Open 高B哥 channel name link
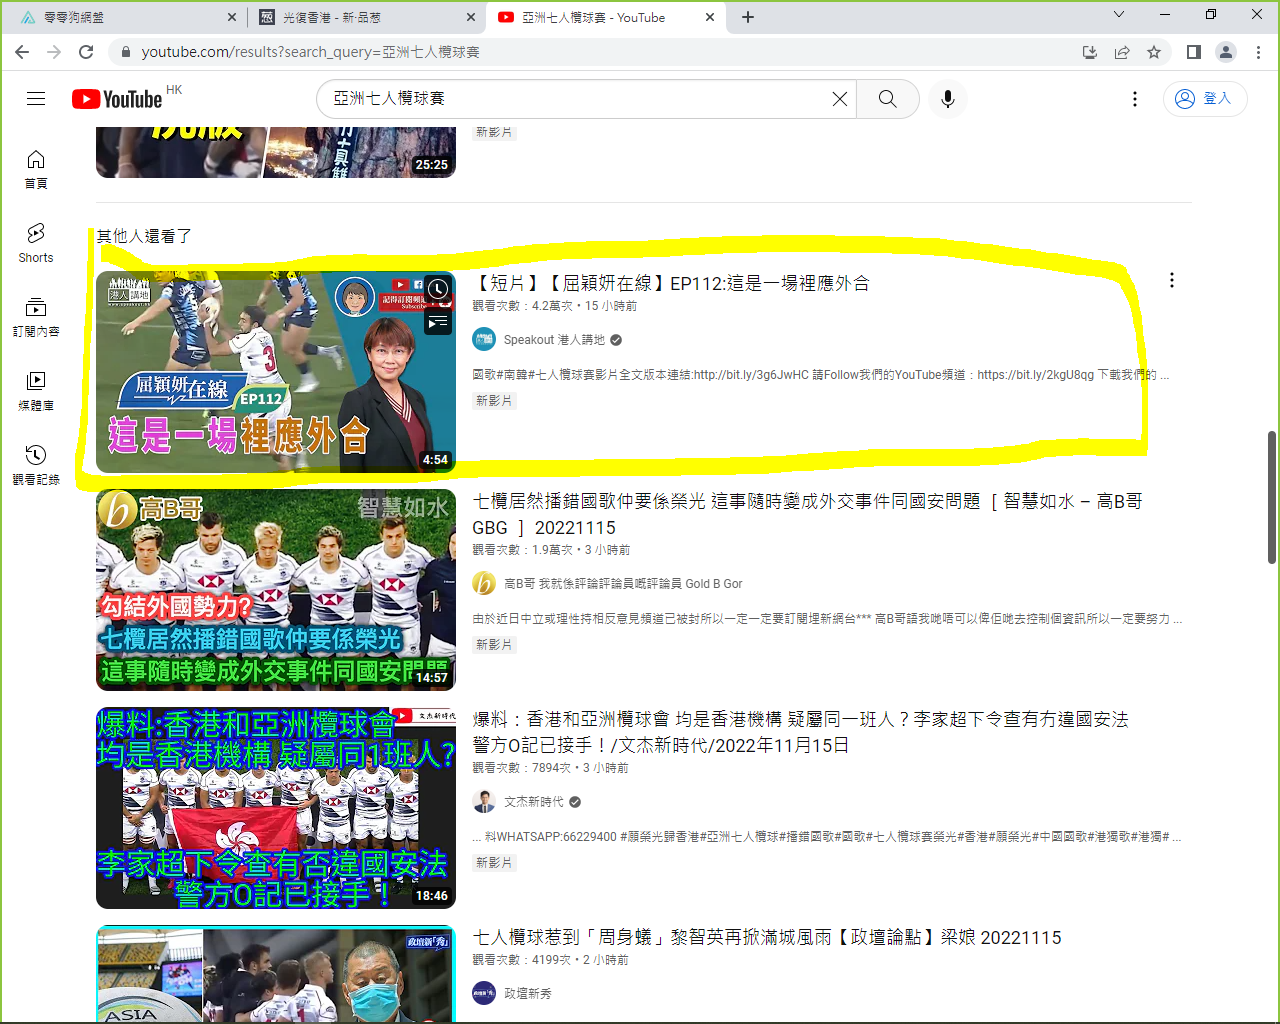The width and height of the screenshot is (1280, 1024). coord(623,584)
